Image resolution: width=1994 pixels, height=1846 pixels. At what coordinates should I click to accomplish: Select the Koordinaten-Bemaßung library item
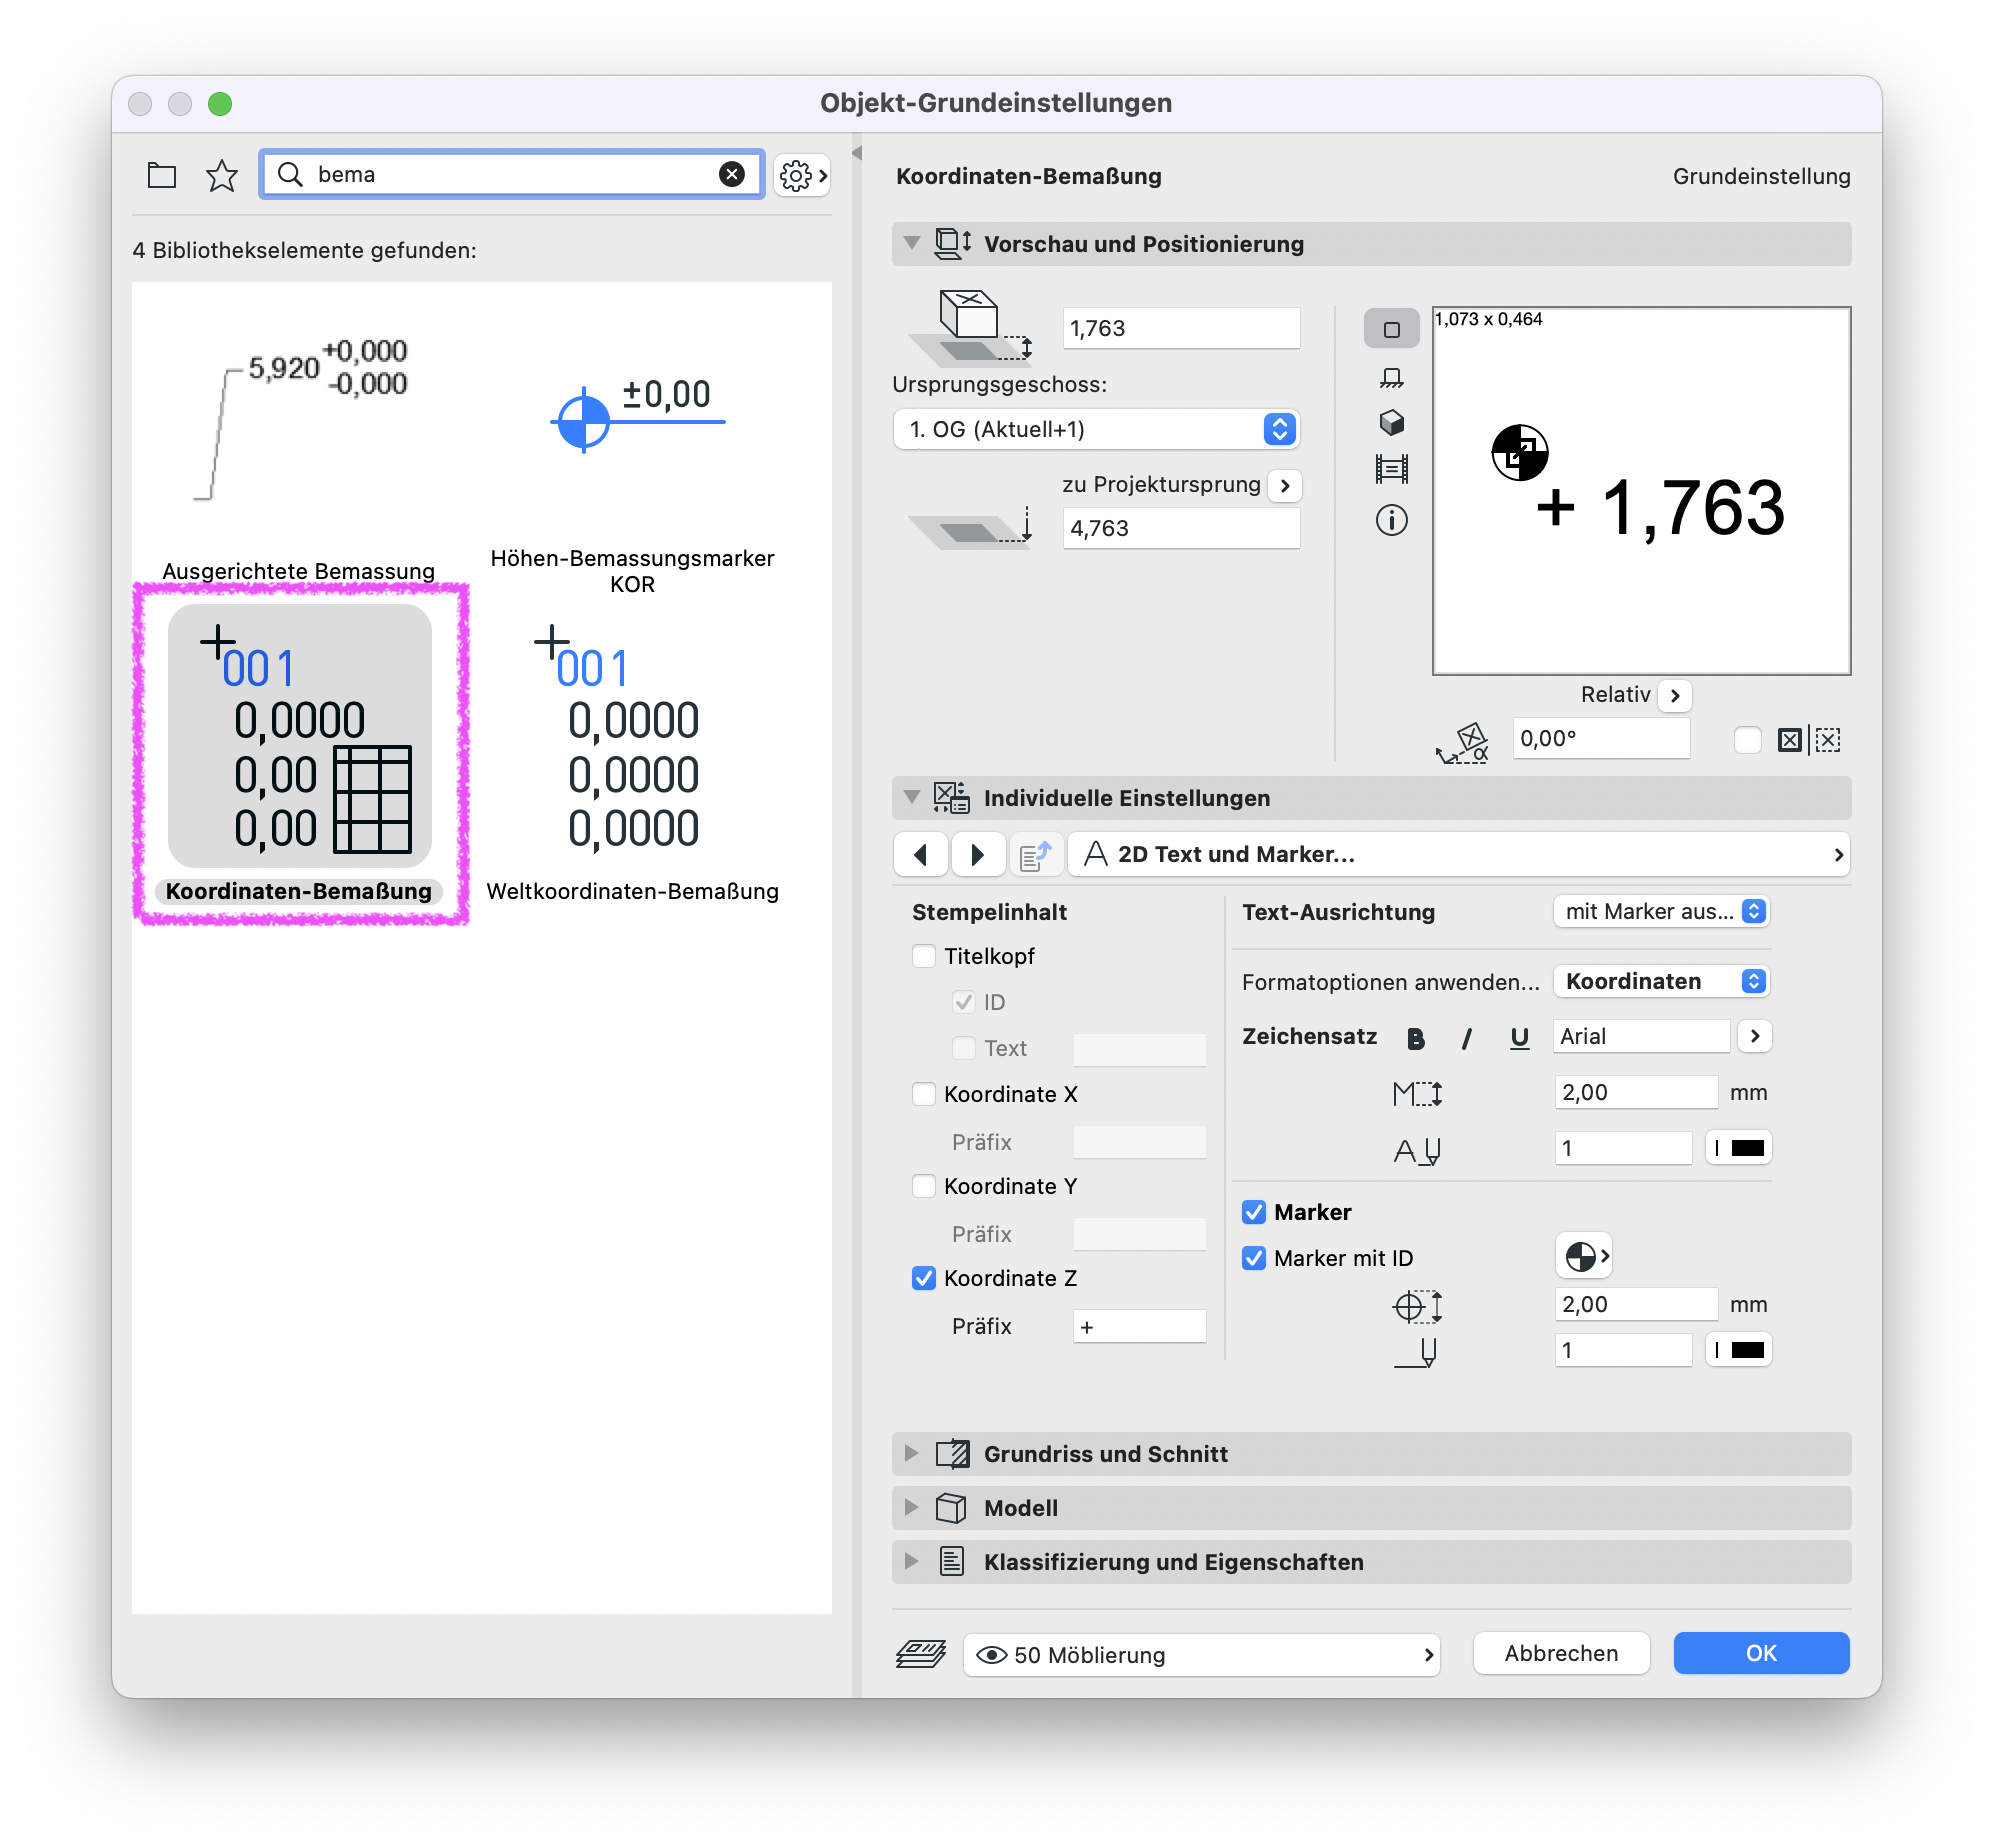[299, 755]
